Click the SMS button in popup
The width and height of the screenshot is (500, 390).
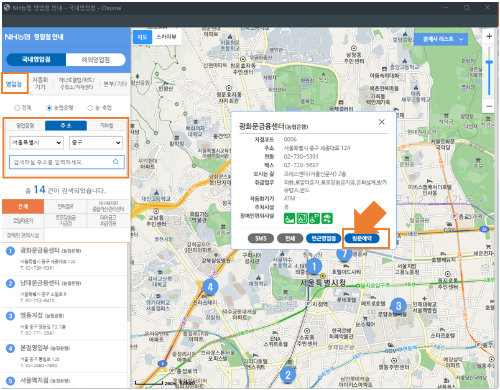(261, 238)
